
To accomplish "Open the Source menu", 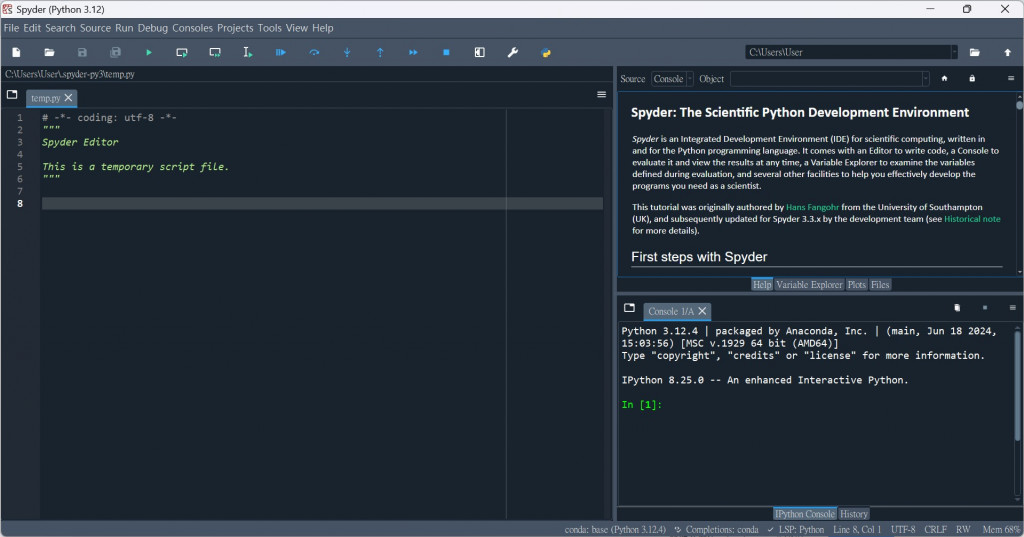I will click(x=95, y=28).
